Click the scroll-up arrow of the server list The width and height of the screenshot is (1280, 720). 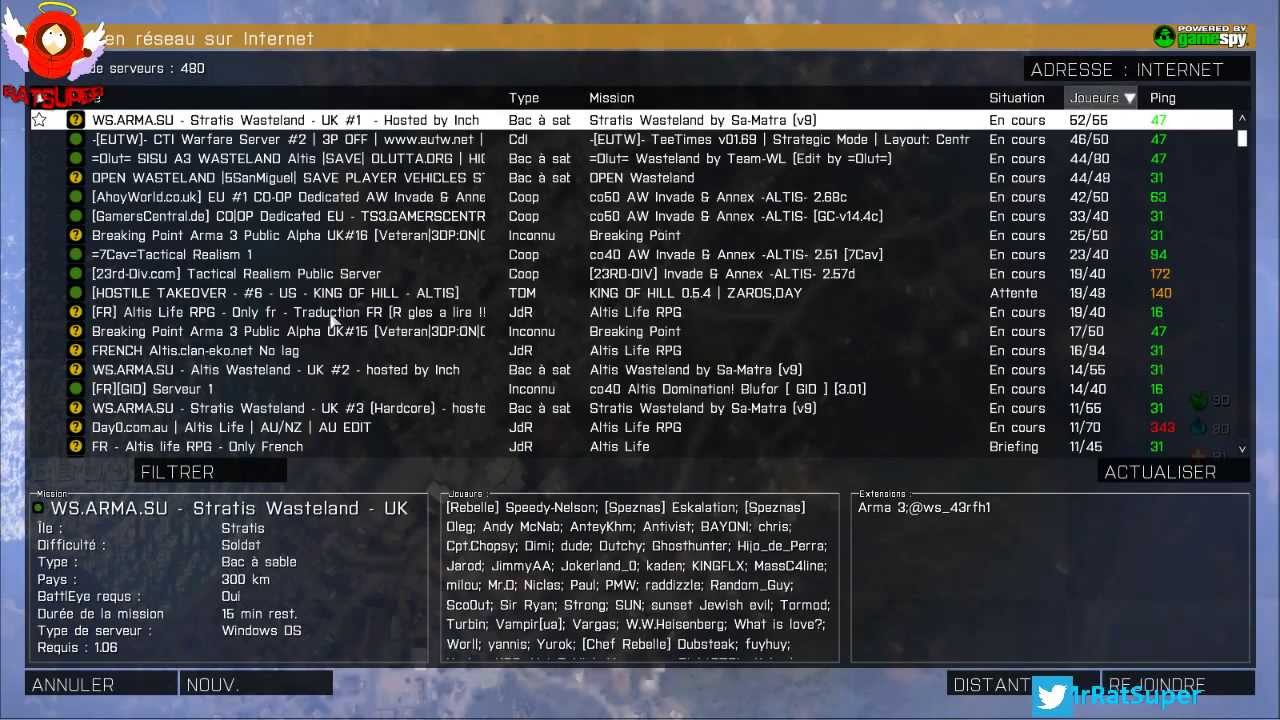(1243, 119)
